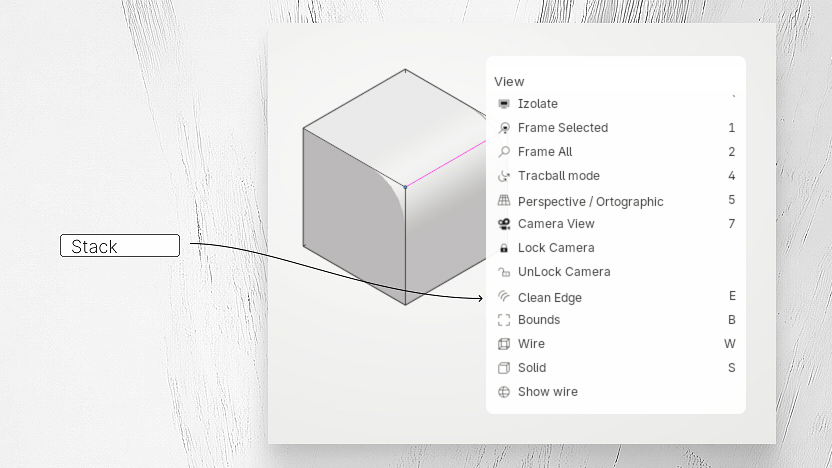Toggle the Show wire option
The width and height of the screenshot is (832, 468).
616,392
